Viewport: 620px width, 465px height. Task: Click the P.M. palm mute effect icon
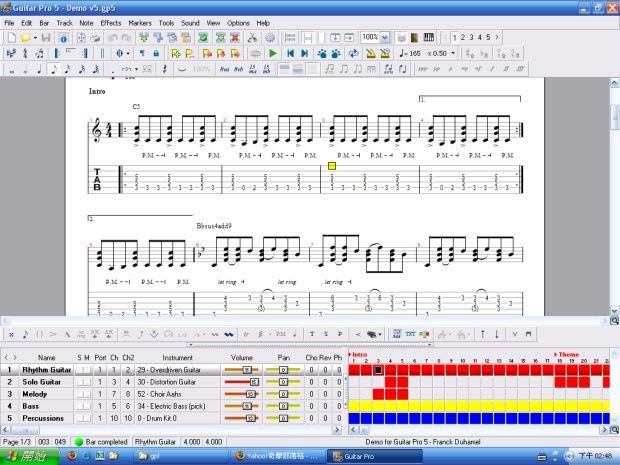(x=281, y=334)
